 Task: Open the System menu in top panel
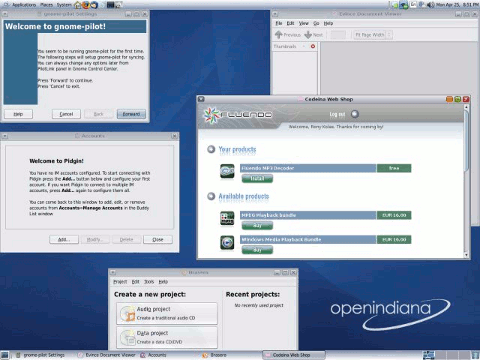coord(64,5)
